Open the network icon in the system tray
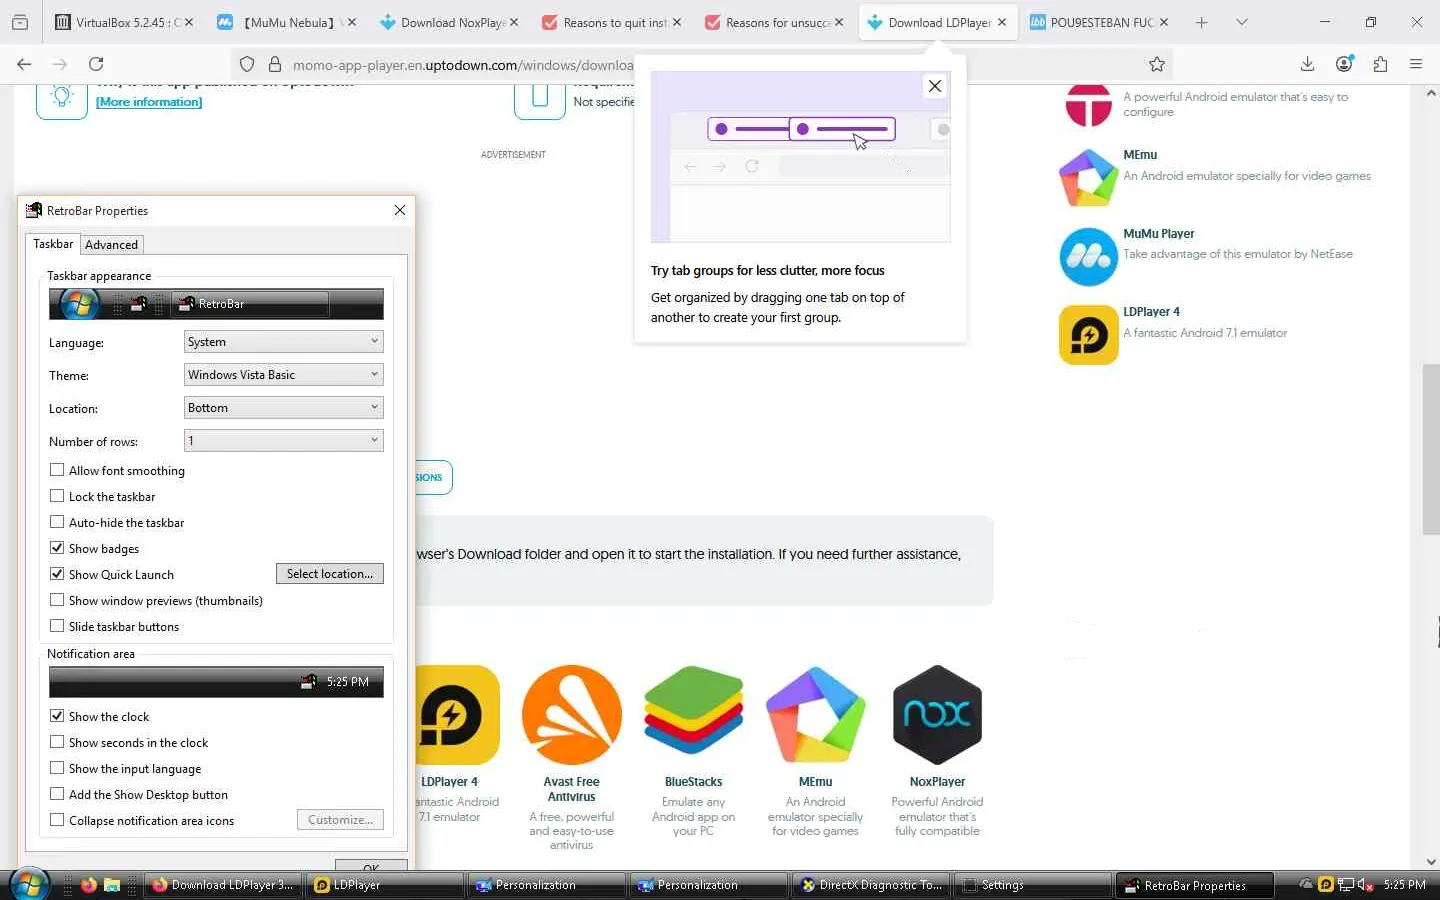Viewport: 1440px width, 900px height. (x=1346, y=884)
